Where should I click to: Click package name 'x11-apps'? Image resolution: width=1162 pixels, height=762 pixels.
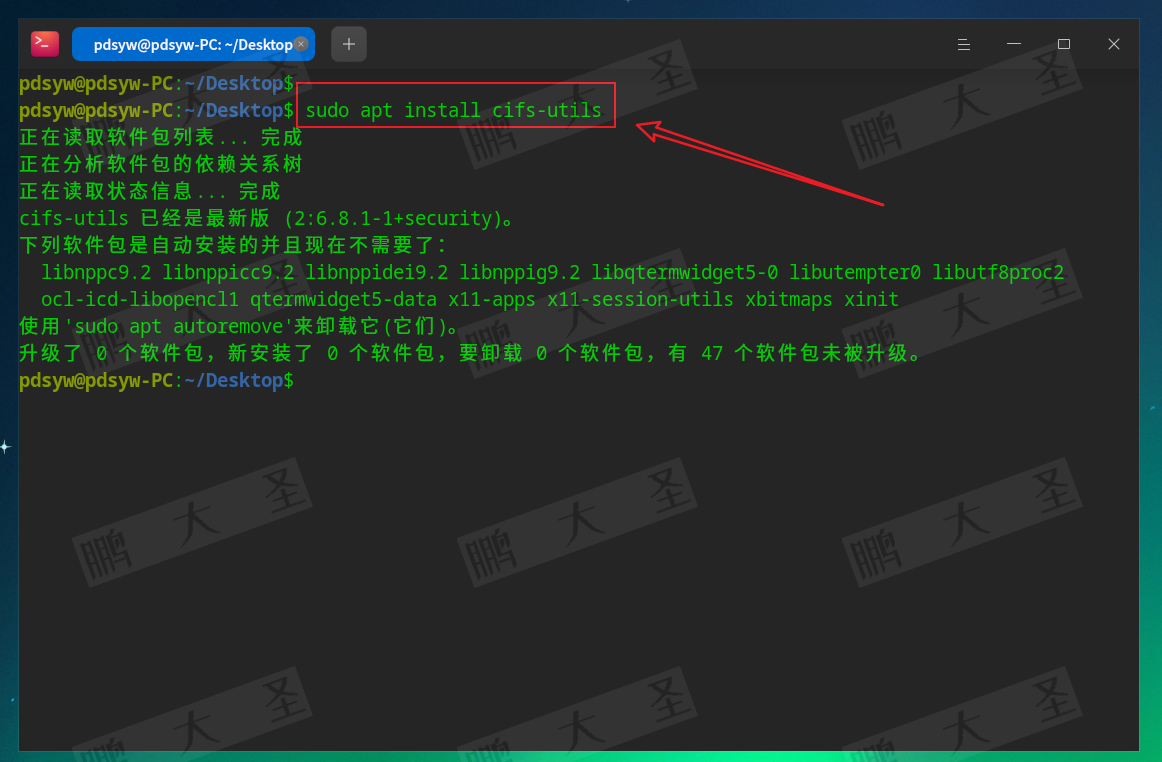point(492,299)
